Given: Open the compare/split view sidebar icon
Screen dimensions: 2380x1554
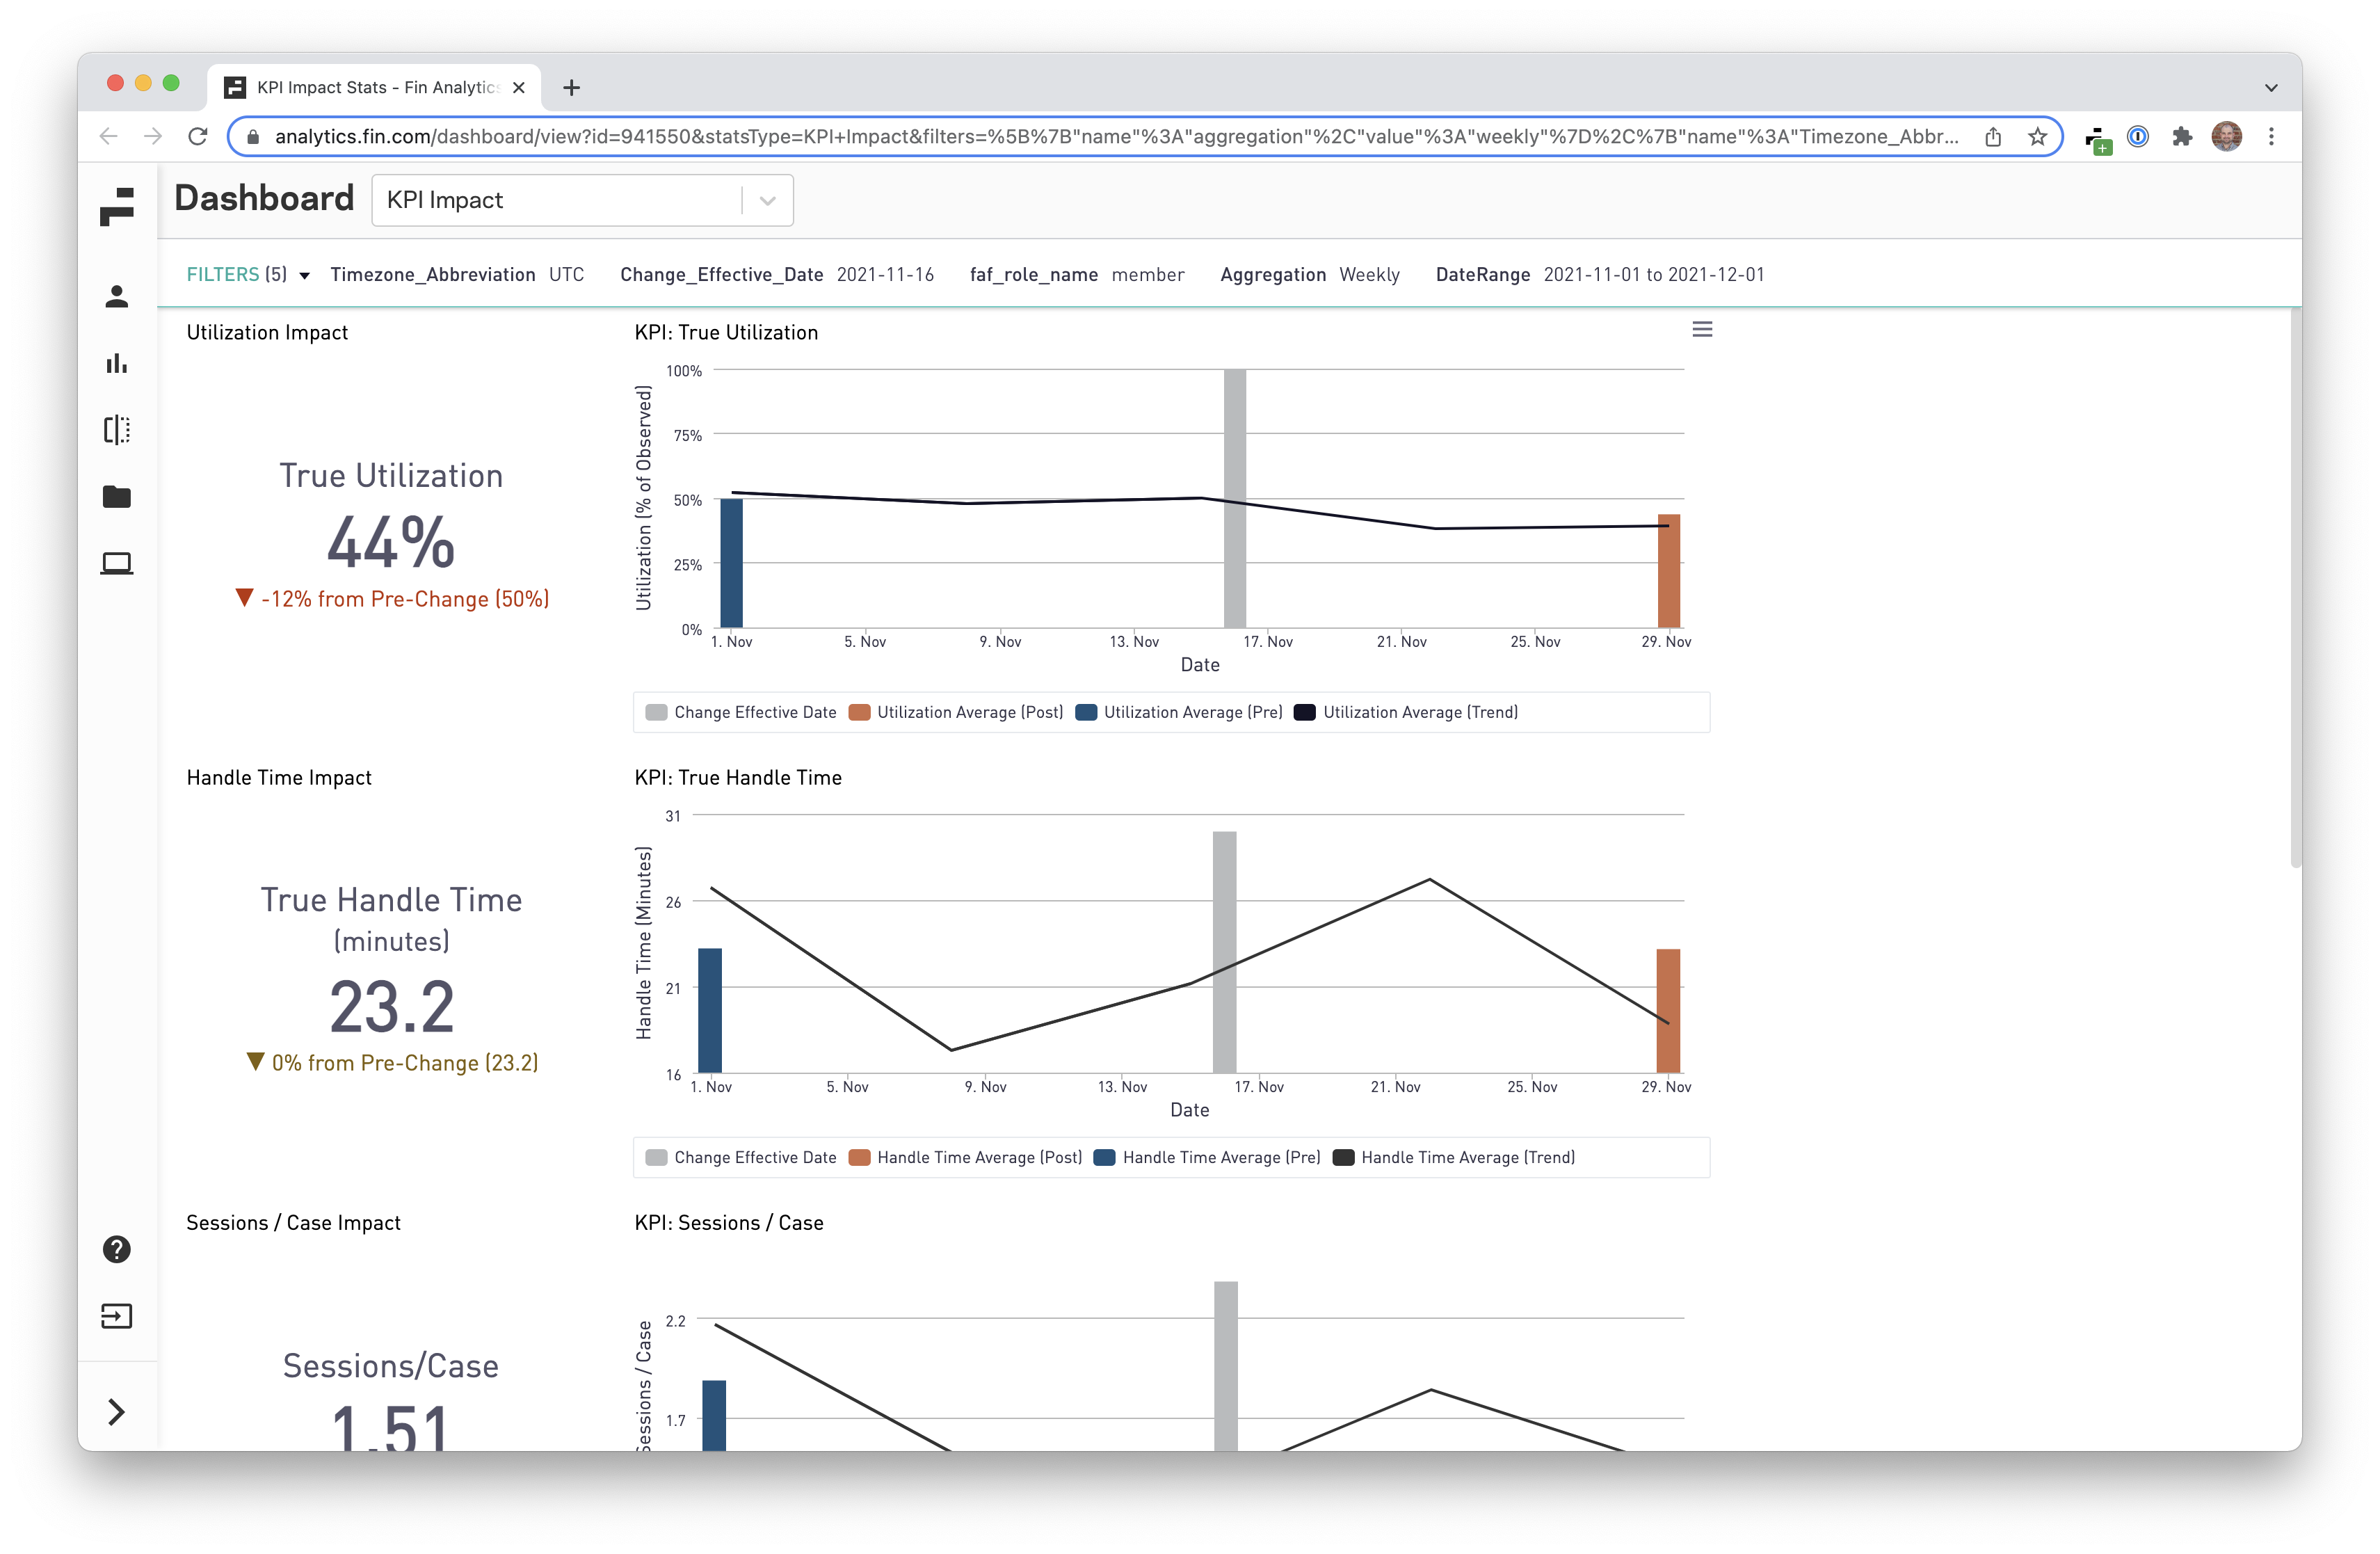Looking at the screenshot, I should 116,430.
